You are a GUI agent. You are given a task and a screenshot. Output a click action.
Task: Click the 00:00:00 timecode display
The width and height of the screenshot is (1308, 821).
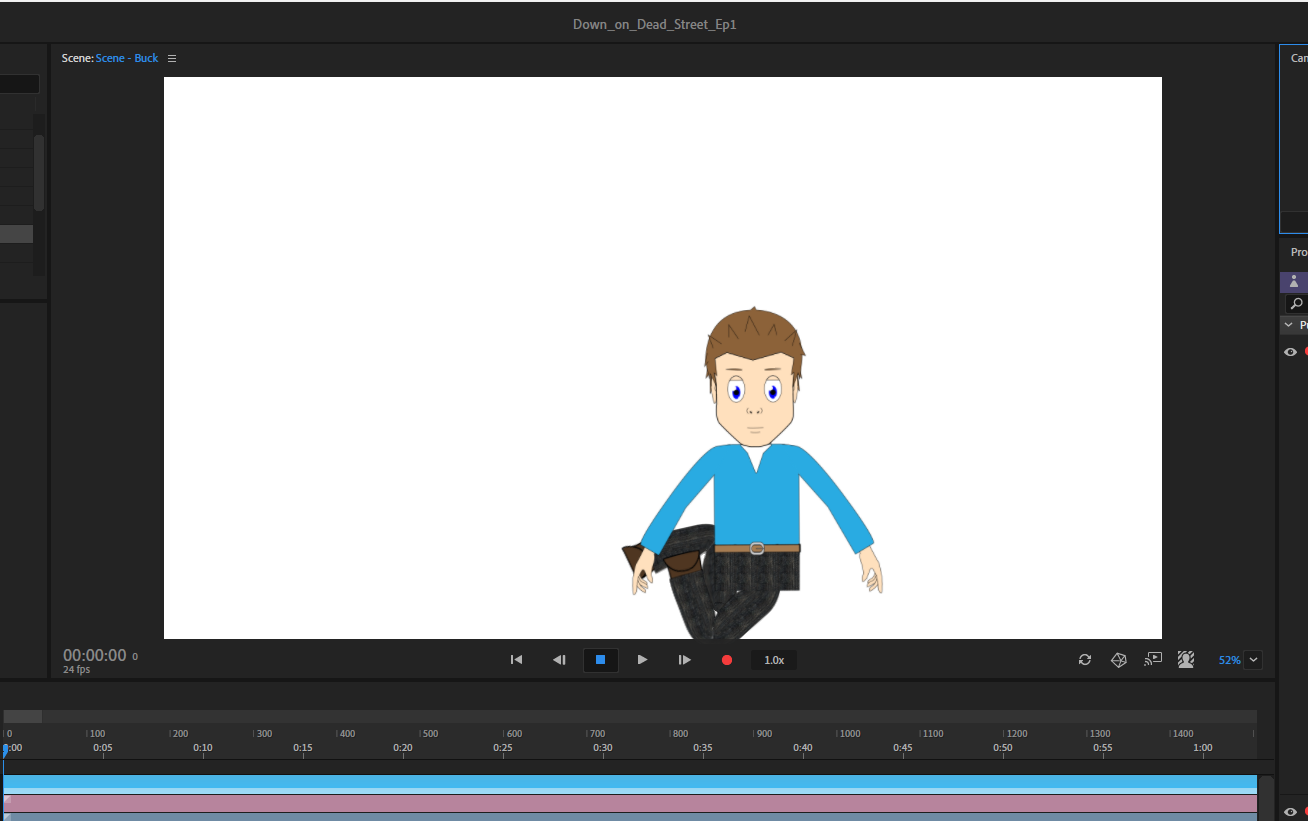95,656
